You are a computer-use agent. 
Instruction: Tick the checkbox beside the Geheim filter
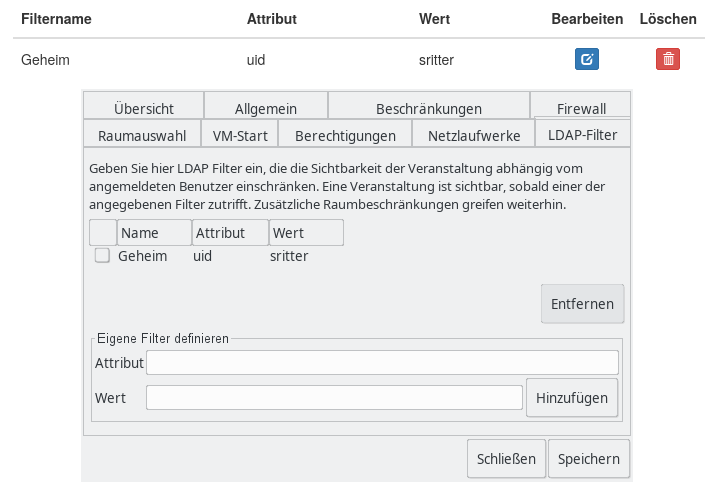click(x=102, y=256)
